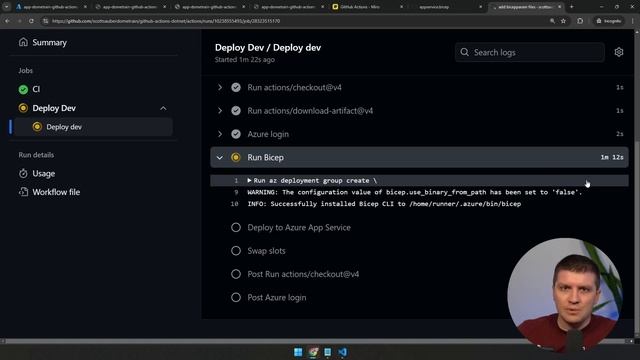Screen dimensions: 640x360
Task: Click the Post Run checkout pending circle icon
Action: pyautogui.click(x=236, y=274)
